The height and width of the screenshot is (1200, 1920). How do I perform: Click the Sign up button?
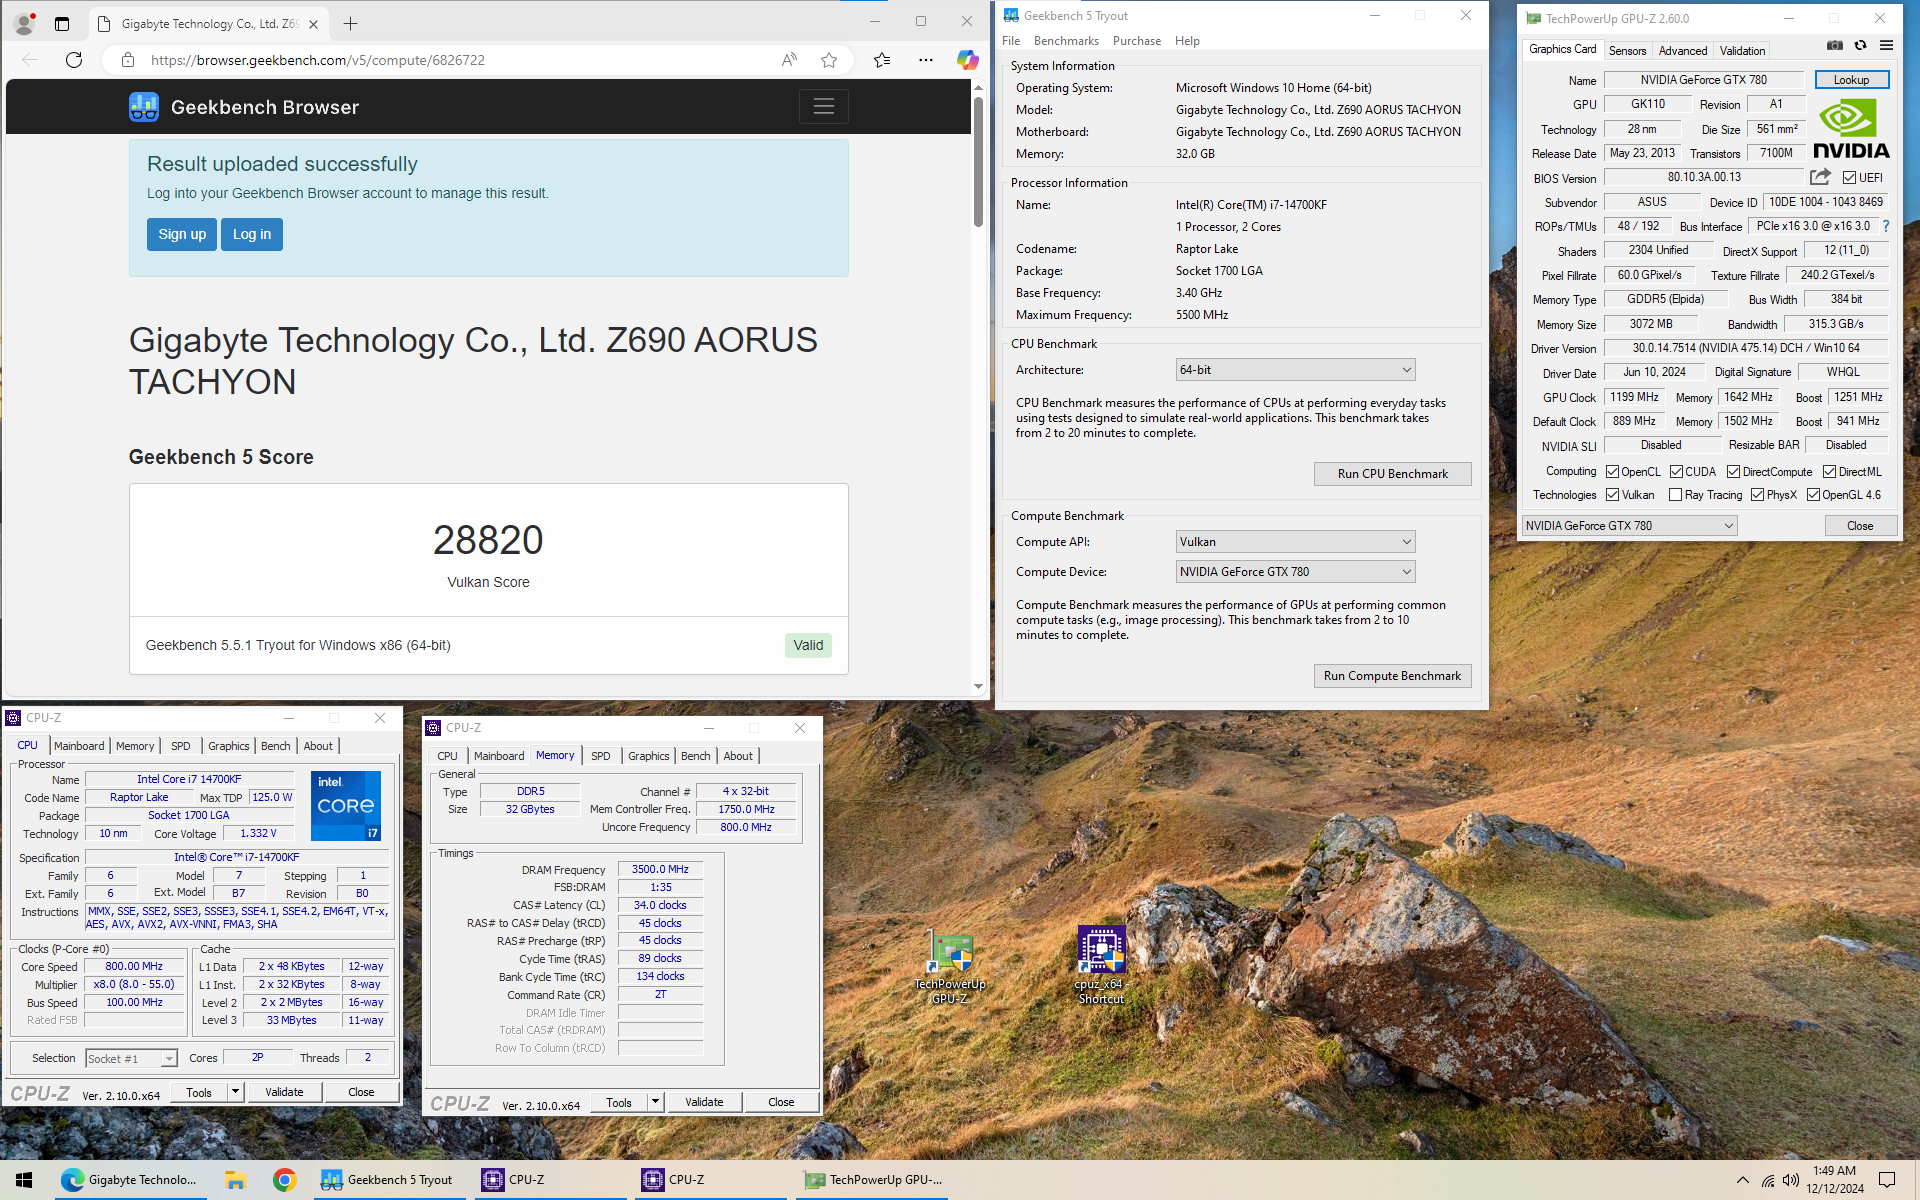point(182,234)
